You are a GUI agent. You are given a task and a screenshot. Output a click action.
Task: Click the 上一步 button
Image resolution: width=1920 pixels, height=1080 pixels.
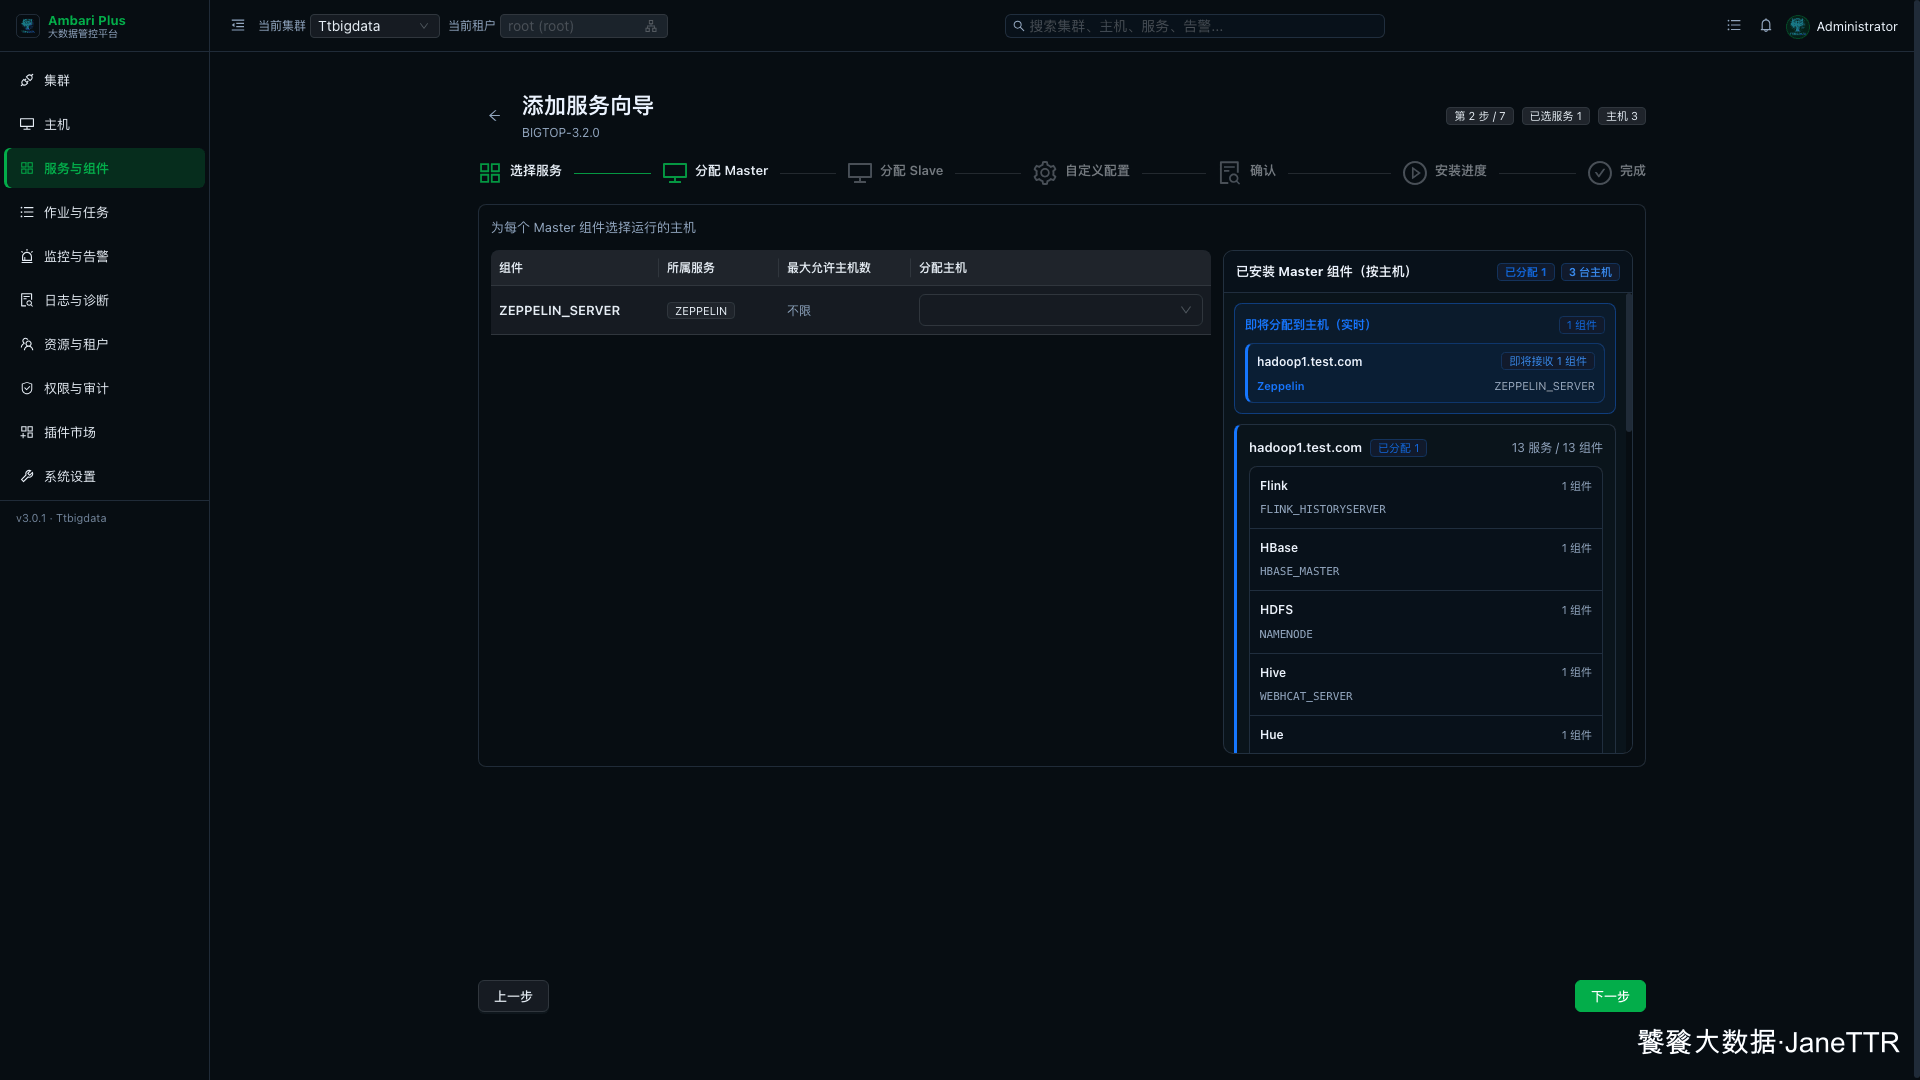[513, 996]
